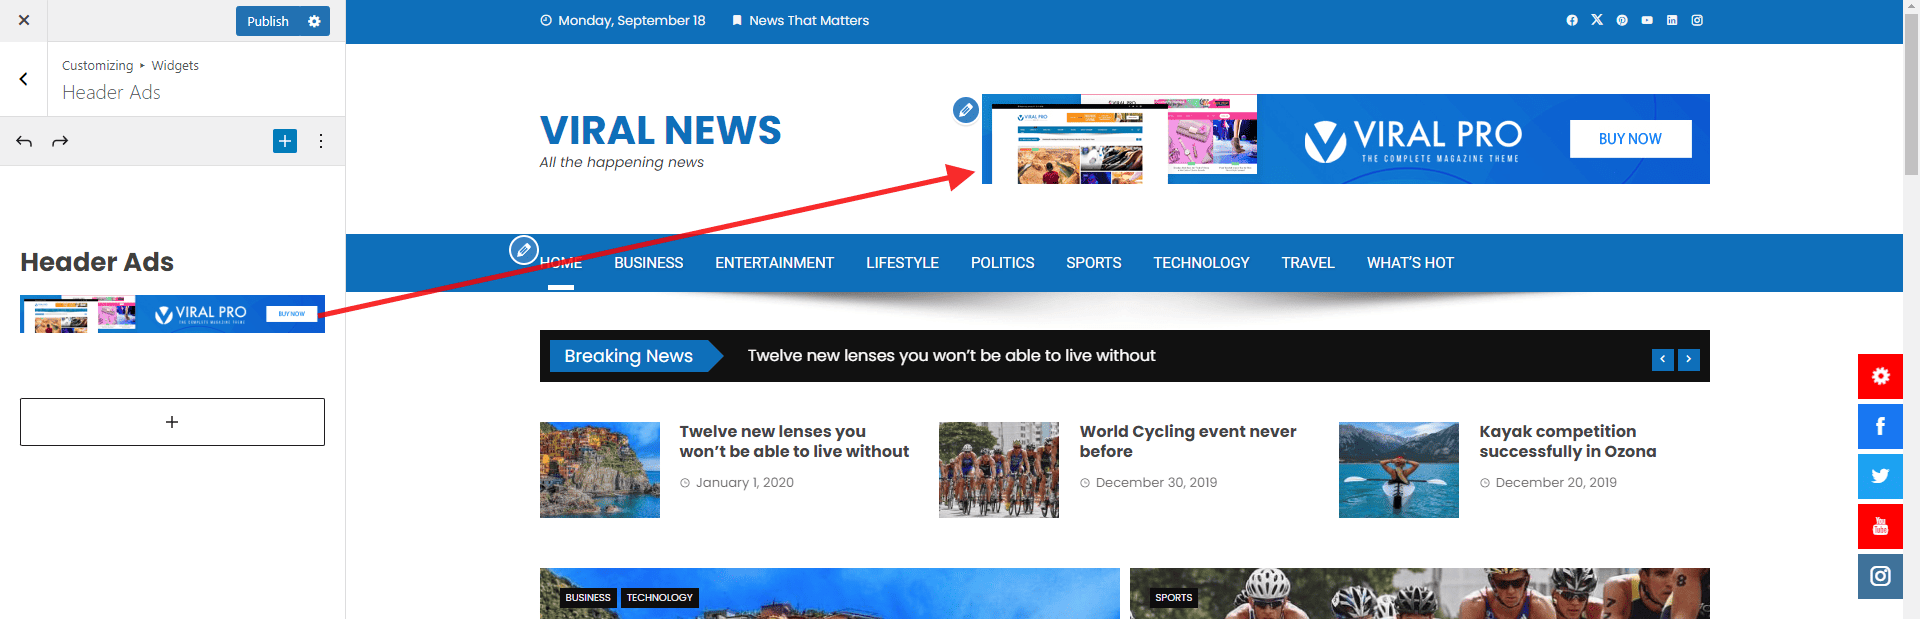Click the 'All the happening news' tagline
Screen dimensions: 1920x619
click(x=622, y=162)
